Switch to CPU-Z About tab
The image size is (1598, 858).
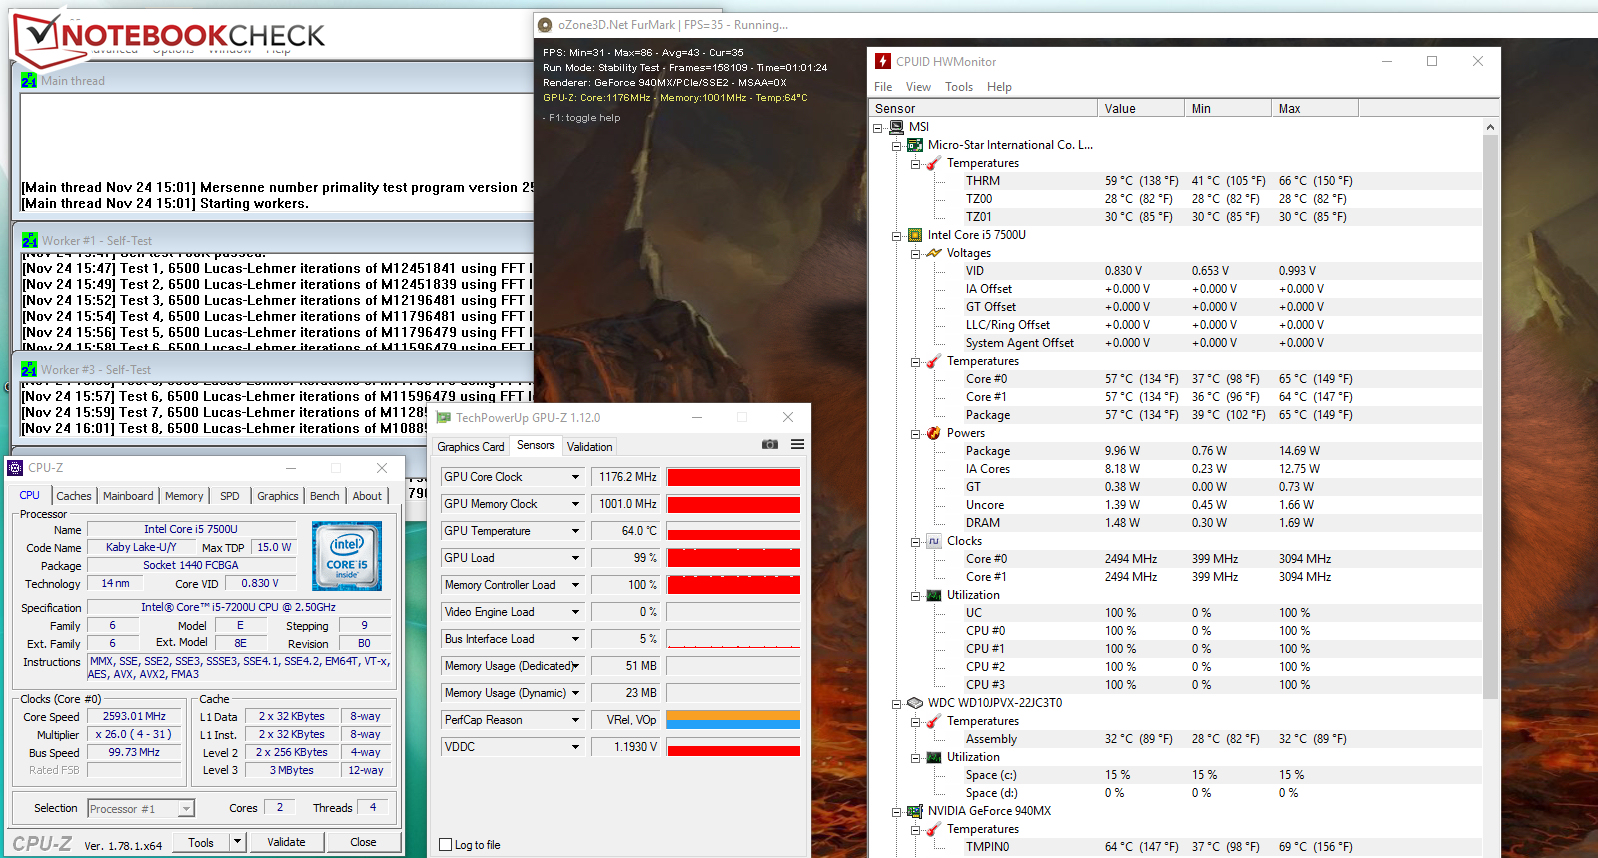(x=367, y=496)
